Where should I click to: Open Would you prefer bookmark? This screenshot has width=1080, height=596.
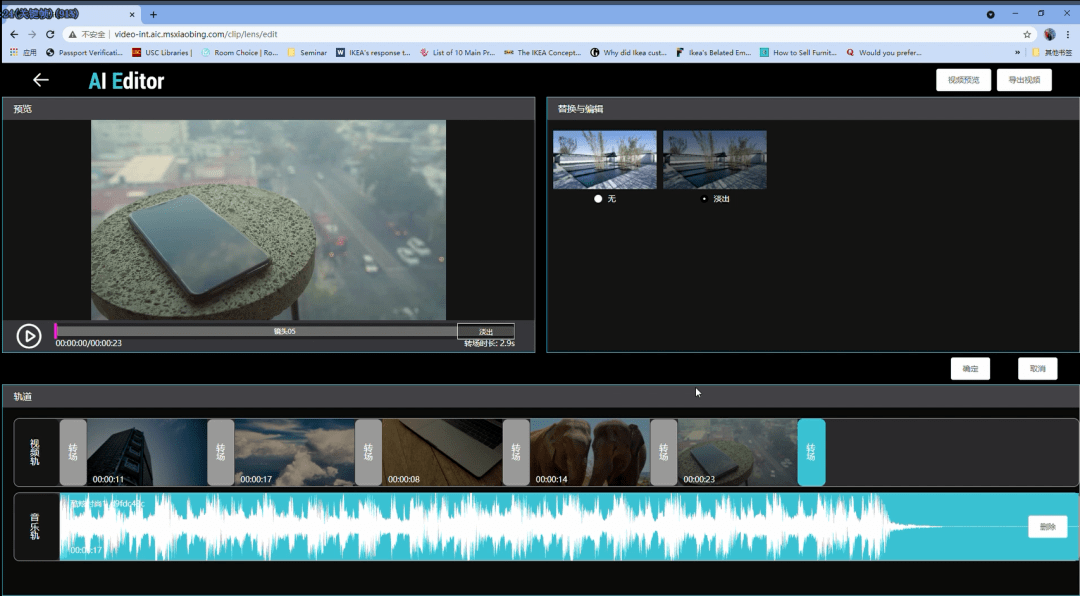coord(884,52)
